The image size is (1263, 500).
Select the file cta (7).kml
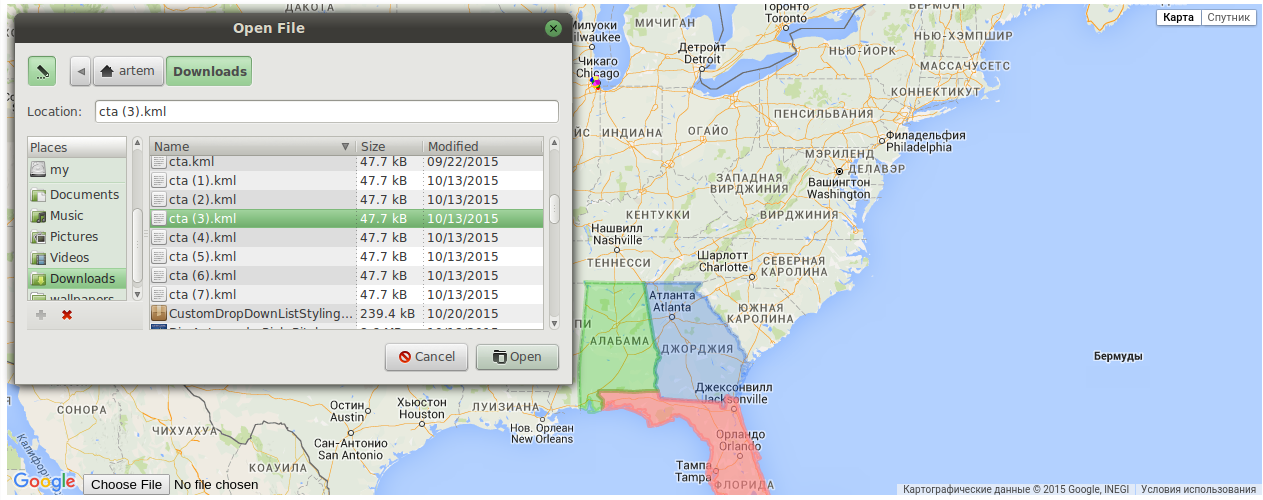pos(346,294)
